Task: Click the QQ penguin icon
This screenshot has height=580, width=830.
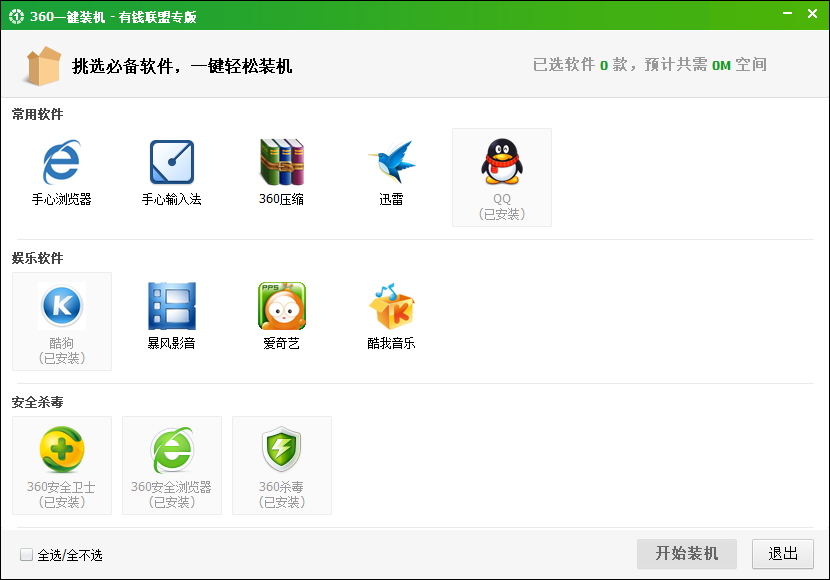Action: (x=502, y=161)
